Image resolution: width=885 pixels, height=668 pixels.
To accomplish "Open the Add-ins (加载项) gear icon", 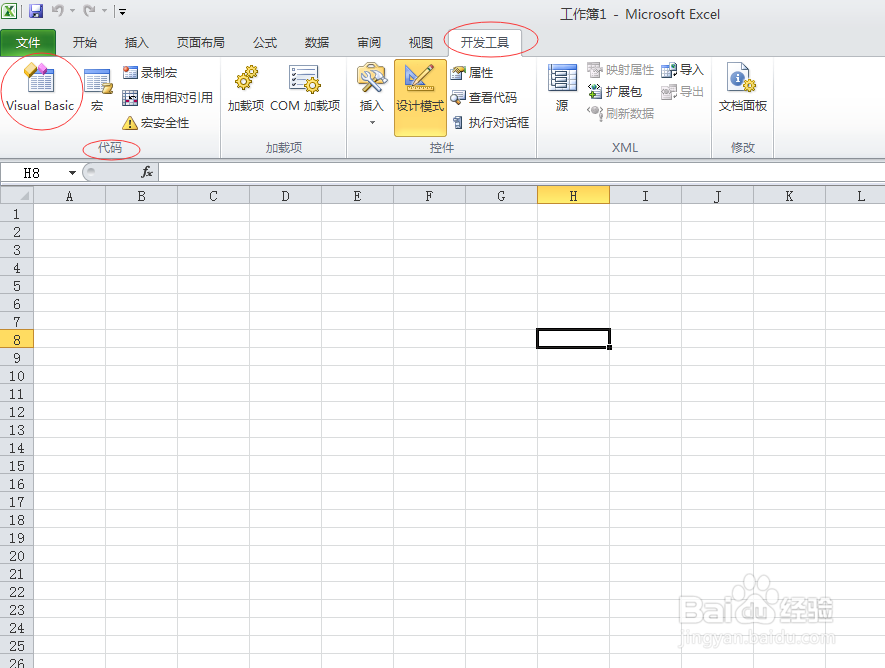I will [246, 88].
